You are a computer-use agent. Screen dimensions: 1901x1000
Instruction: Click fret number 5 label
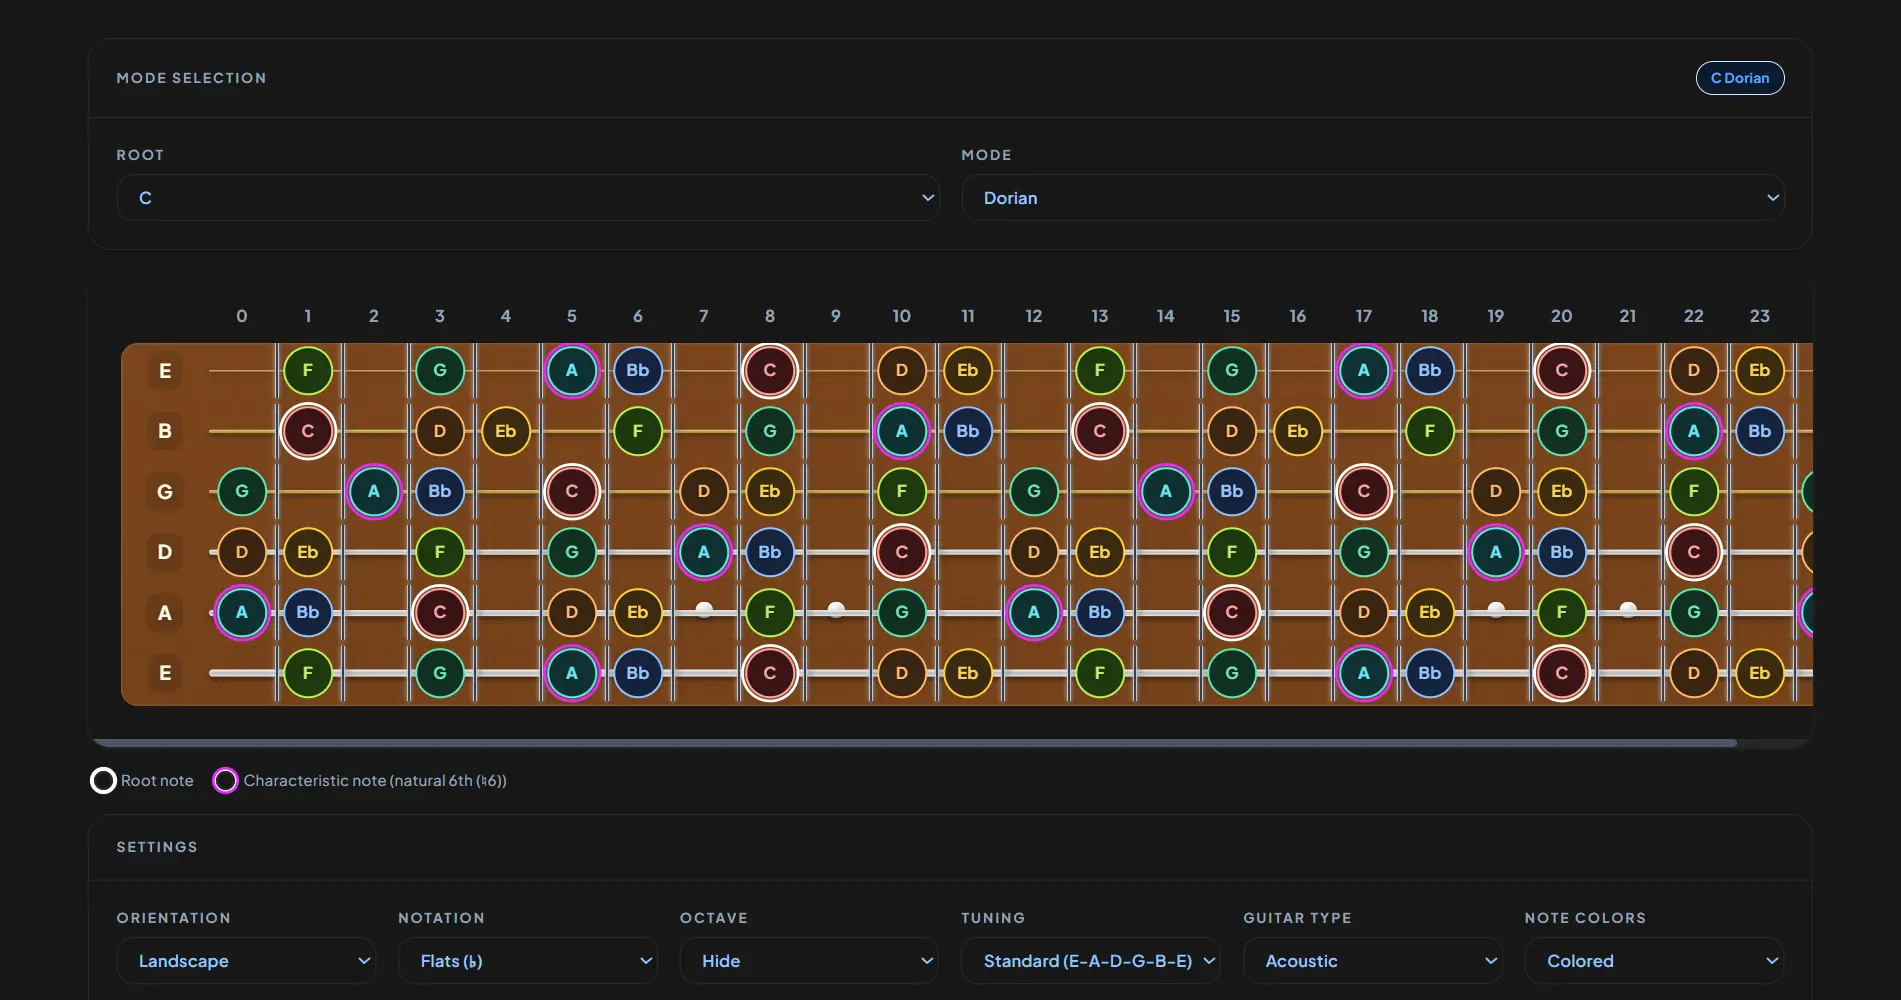click(x=572, y=316)
